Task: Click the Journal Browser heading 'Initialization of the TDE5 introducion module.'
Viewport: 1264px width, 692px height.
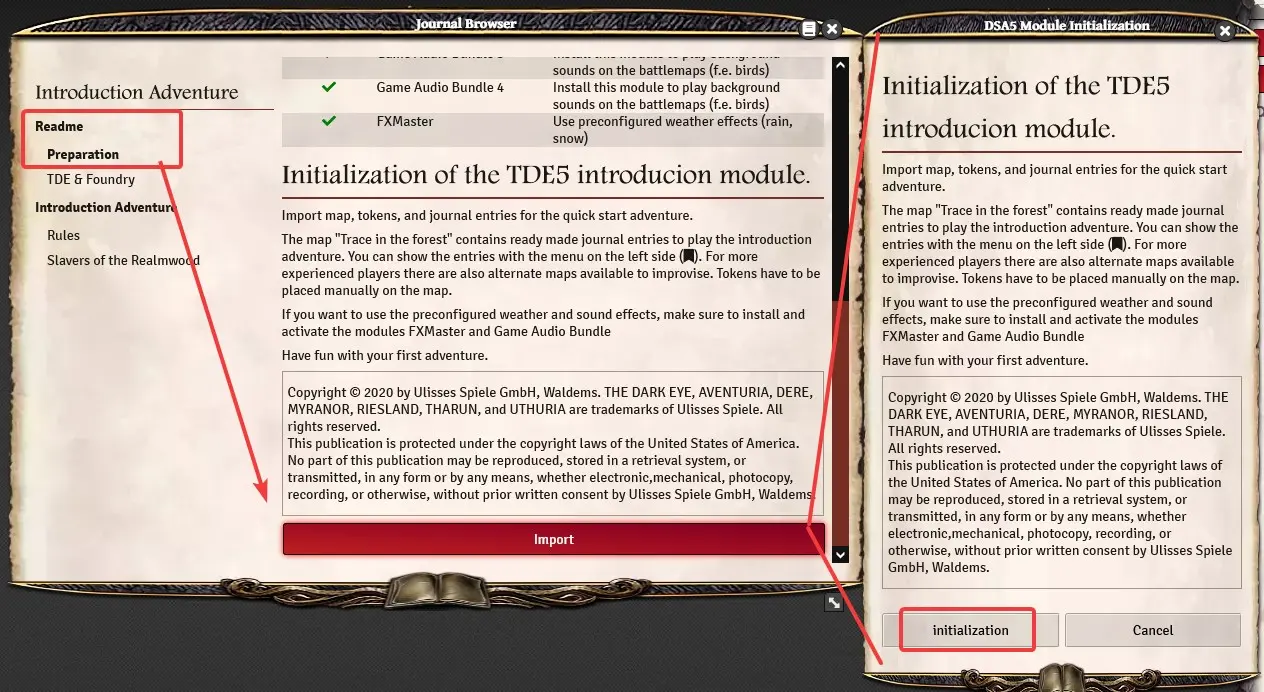Action: [x=546, y=174]
